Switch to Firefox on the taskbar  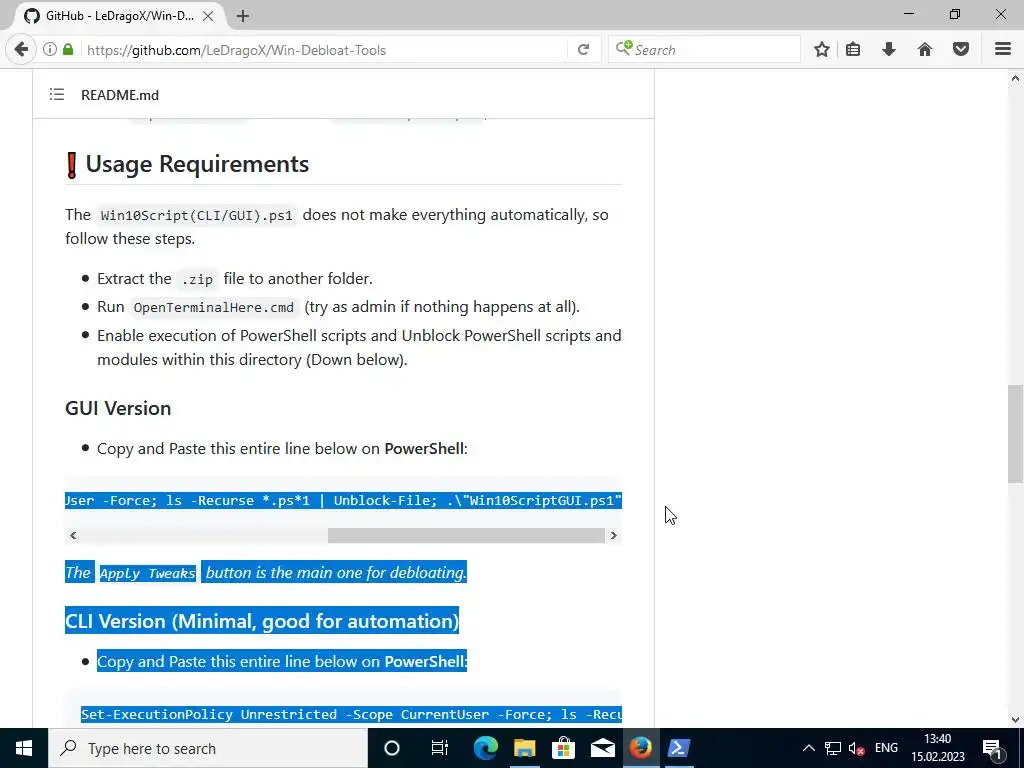[641, 748]
